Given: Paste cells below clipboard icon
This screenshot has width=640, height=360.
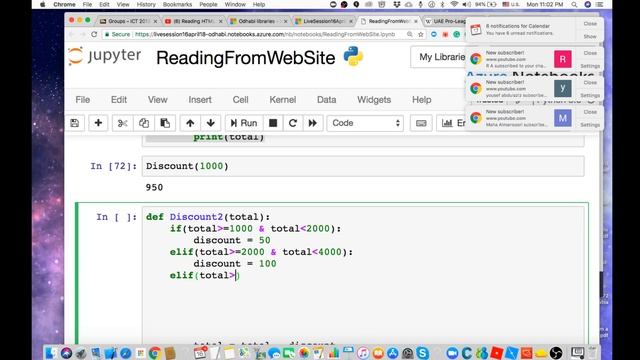Looking at the screenshot, I should click(x=165, y=123).
